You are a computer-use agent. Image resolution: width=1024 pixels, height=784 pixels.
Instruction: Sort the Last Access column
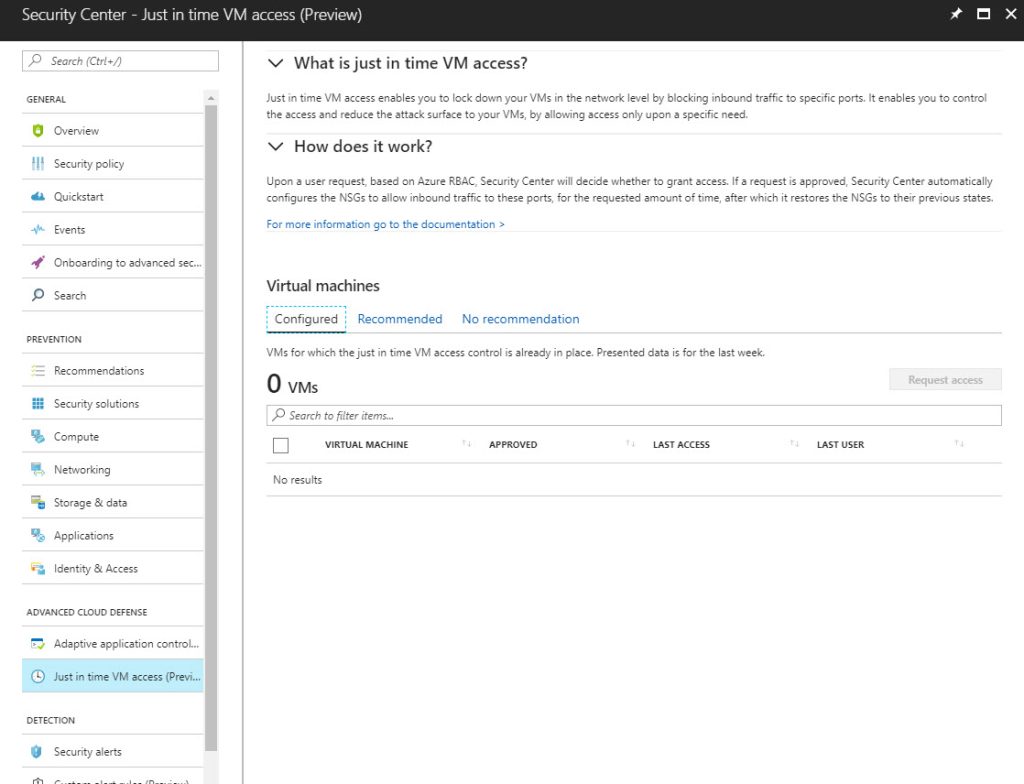pos(795,444)
